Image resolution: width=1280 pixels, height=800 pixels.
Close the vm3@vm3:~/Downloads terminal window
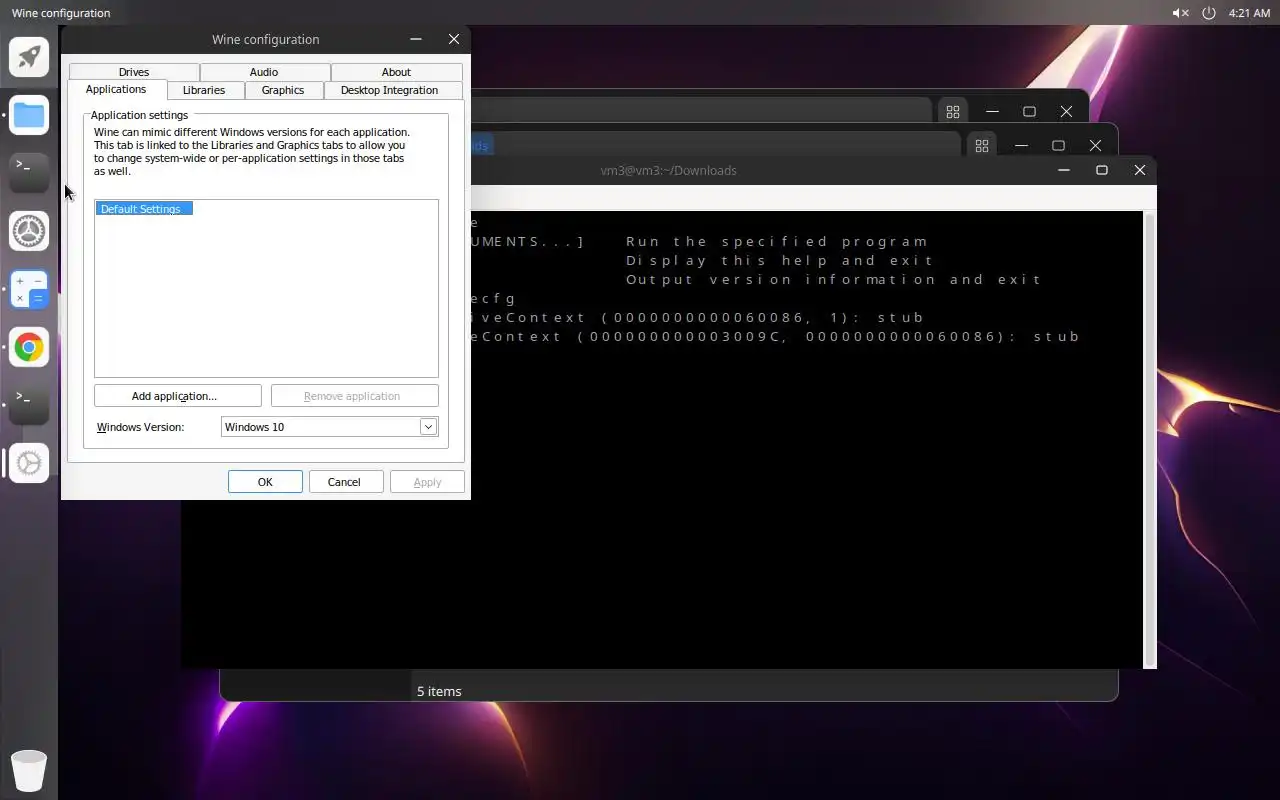coord(1140,170)
